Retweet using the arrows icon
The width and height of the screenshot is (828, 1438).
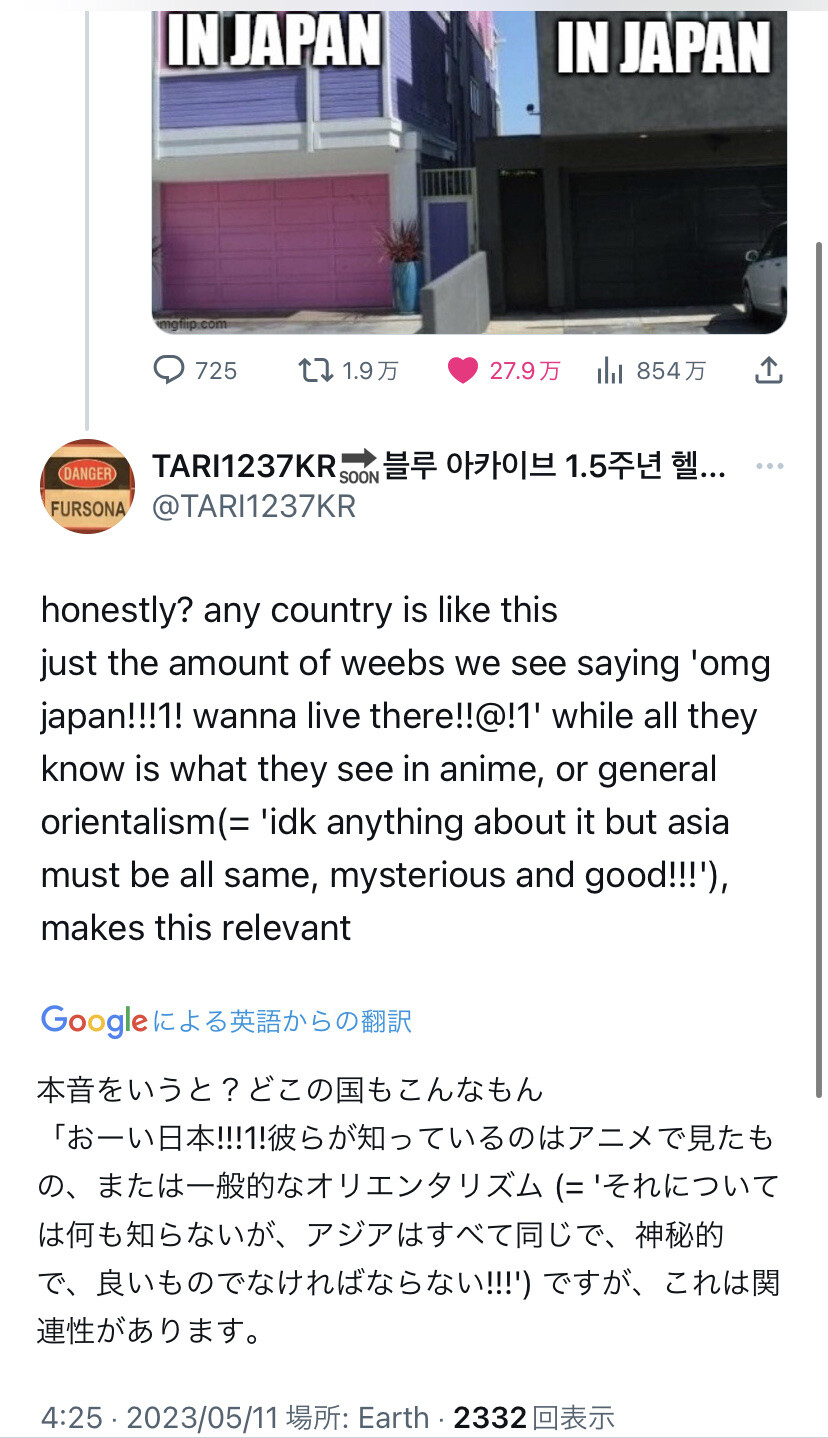click(x=315, y=371)
